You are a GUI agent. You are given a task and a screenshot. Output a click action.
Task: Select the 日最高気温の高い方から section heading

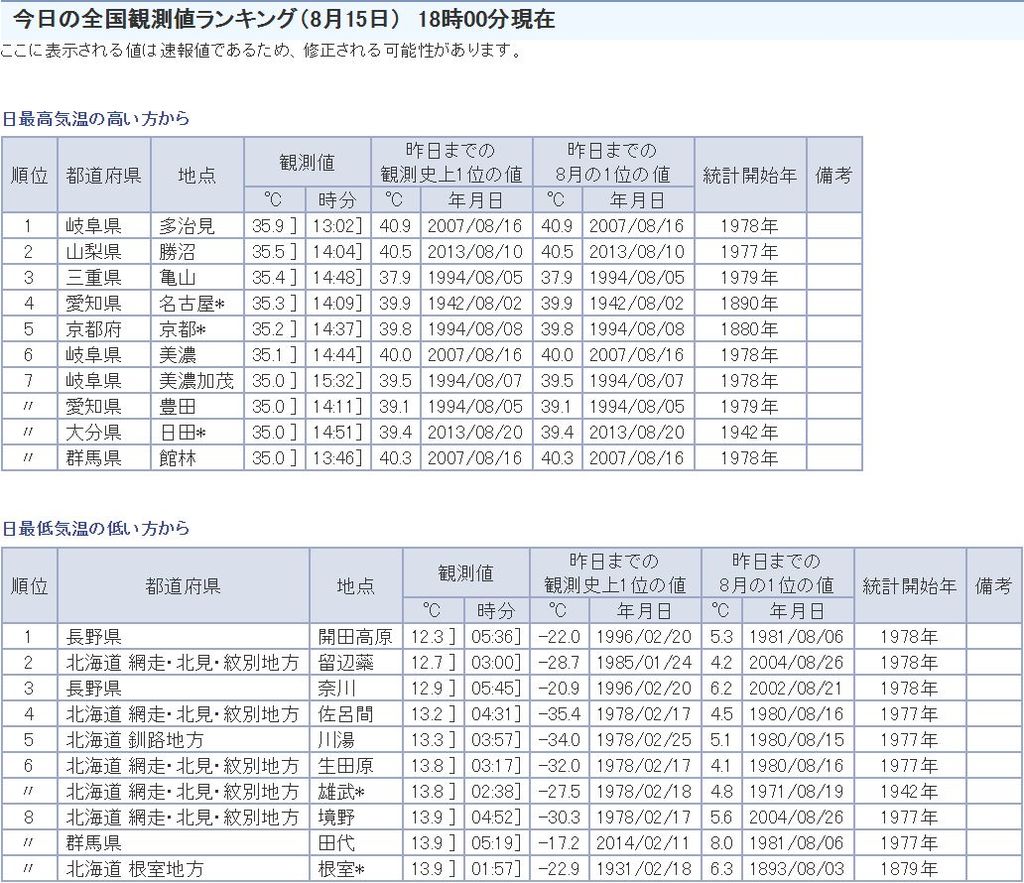[x=96, y=119]
